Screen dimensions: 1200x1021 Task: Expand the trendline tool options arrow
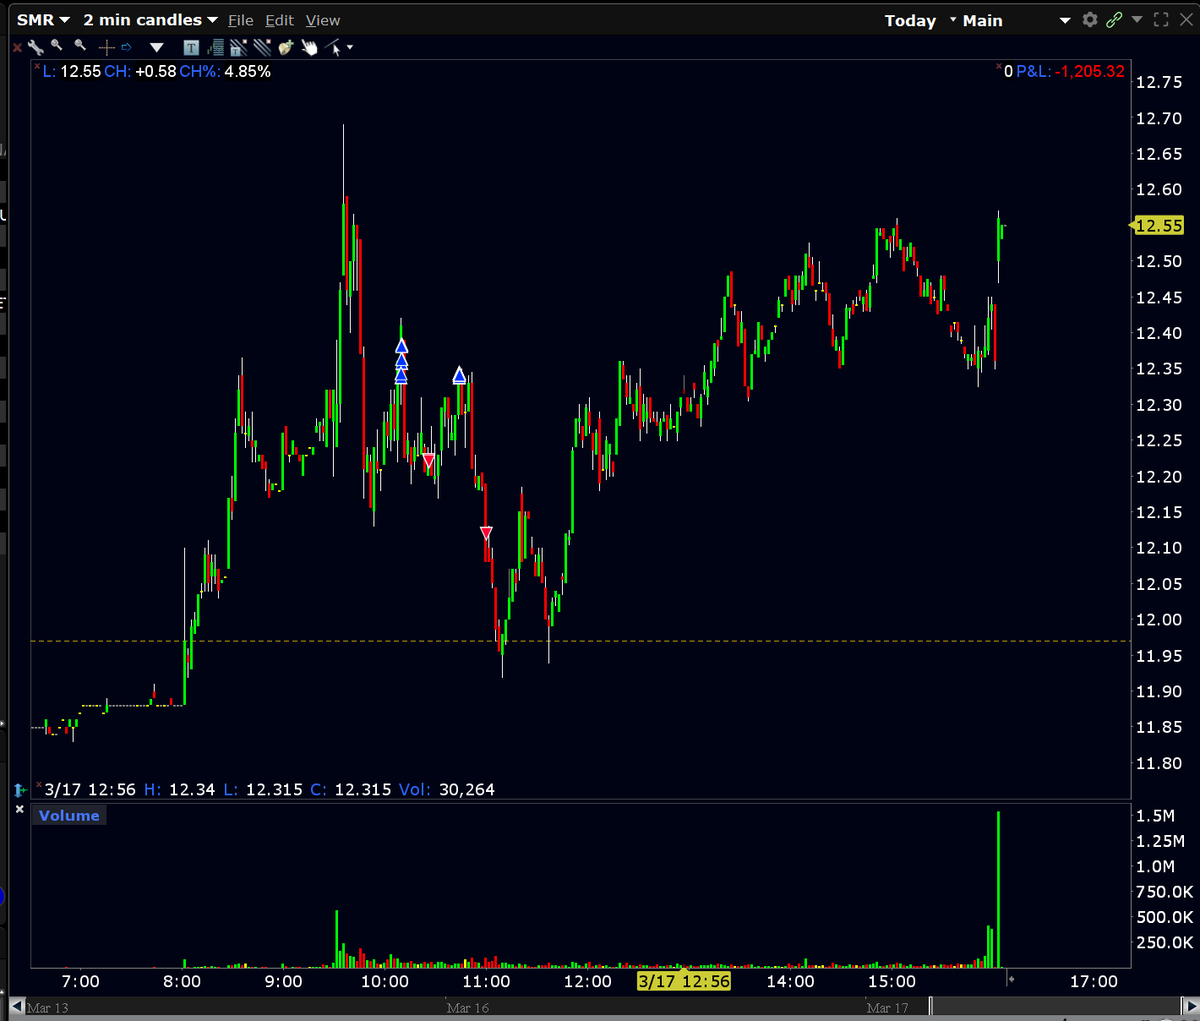coord(350,47)
